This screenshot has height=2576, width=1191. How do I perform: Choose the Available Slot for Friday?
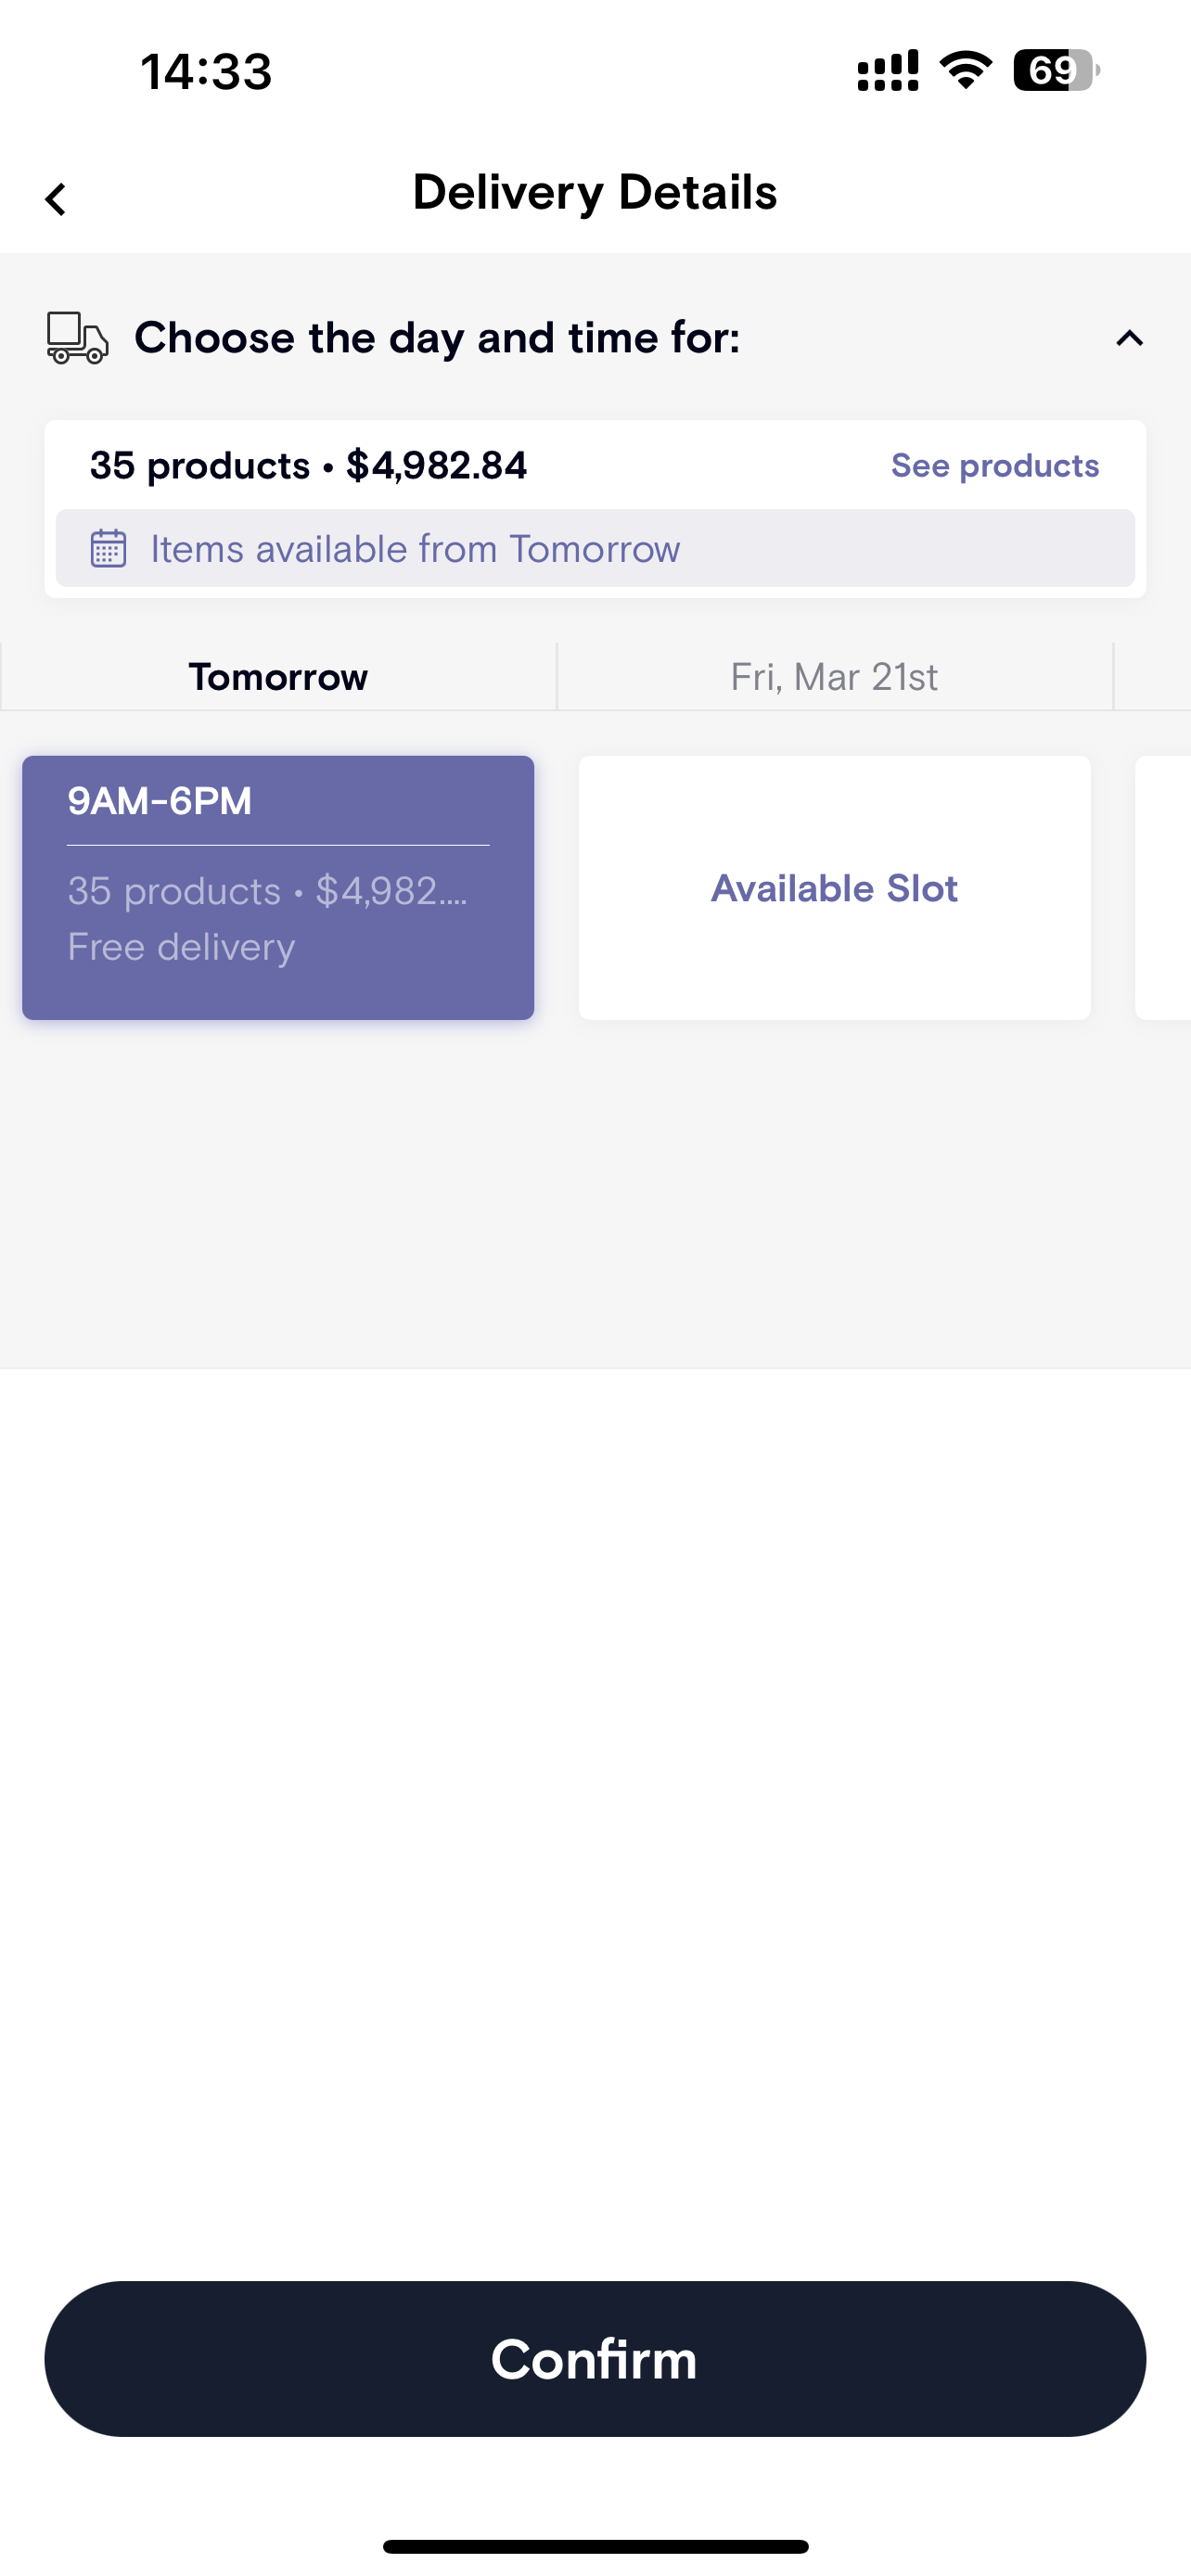(x=835, y=888)
